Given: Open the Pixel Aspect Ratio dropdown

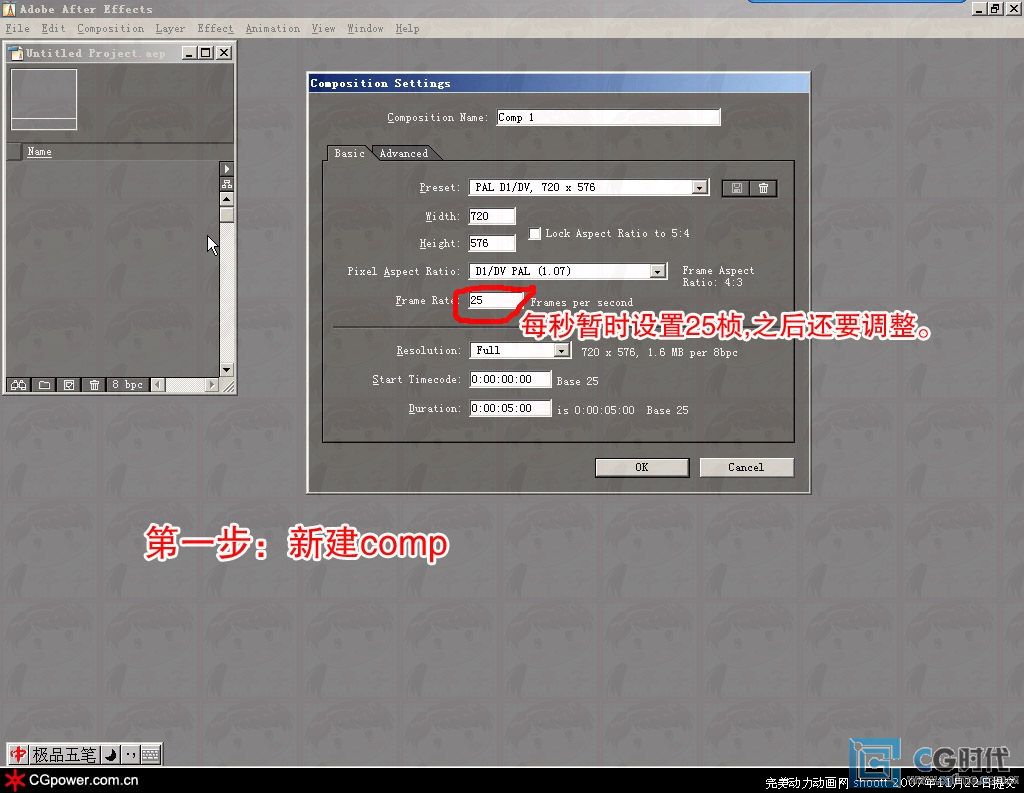Looking at the screenshot, I should tap(658, 271).
